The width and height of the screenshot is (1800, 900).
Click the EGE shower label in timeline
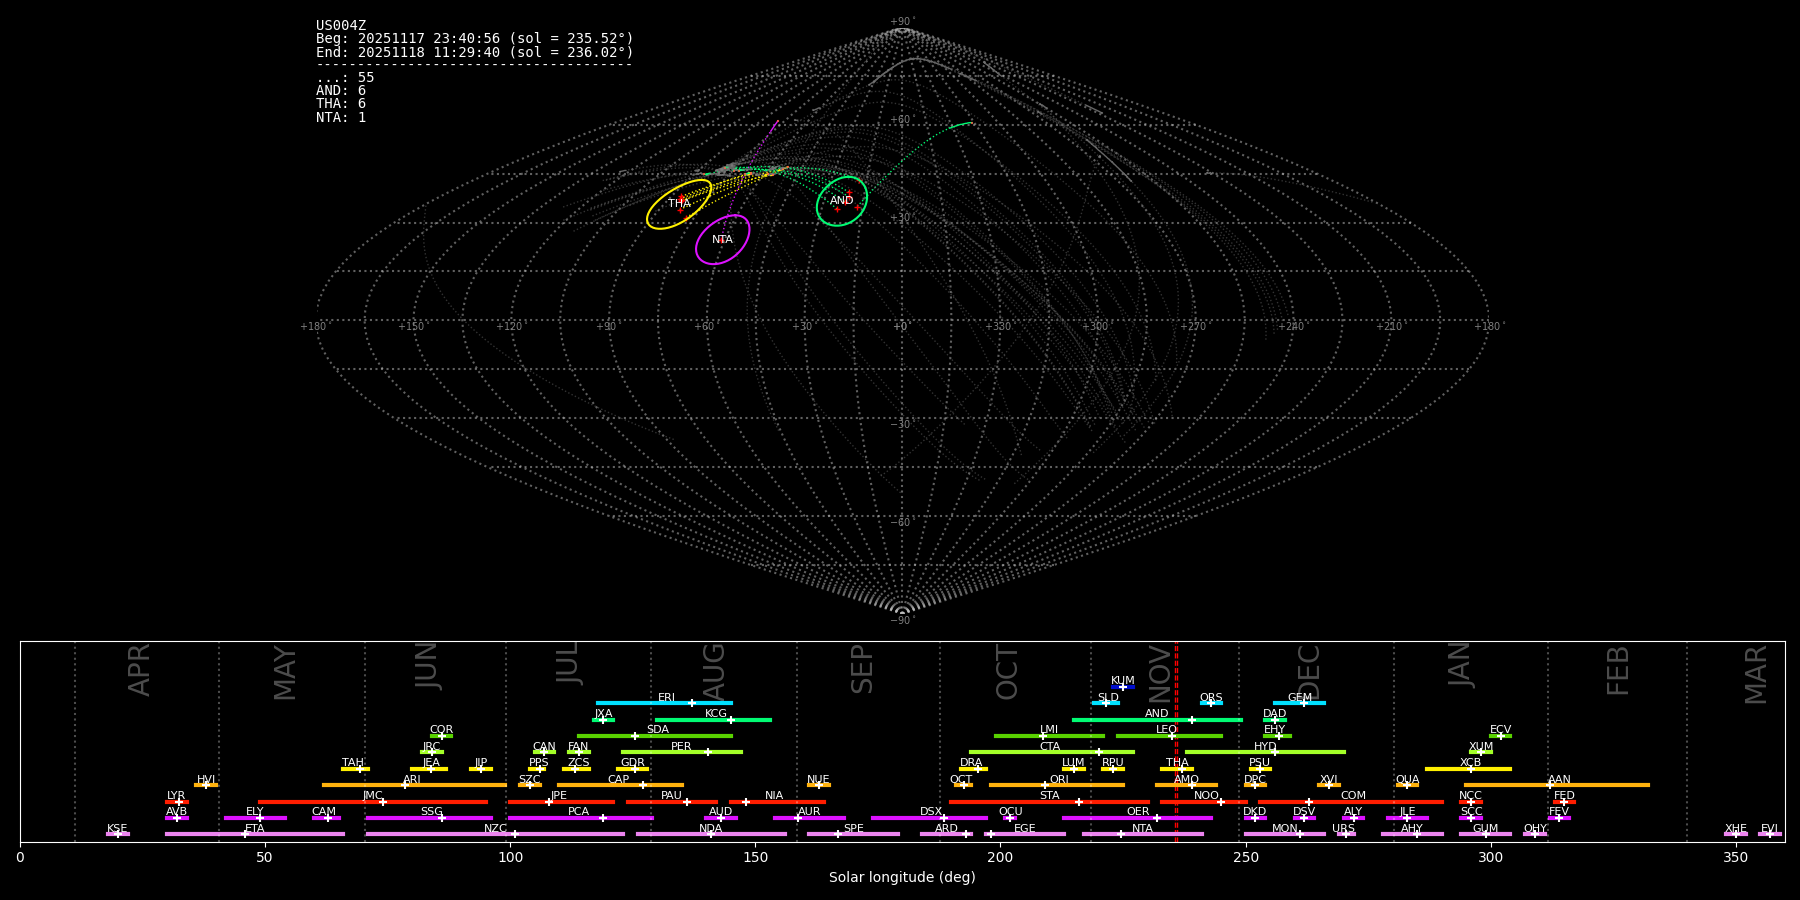click(1025, 829)
